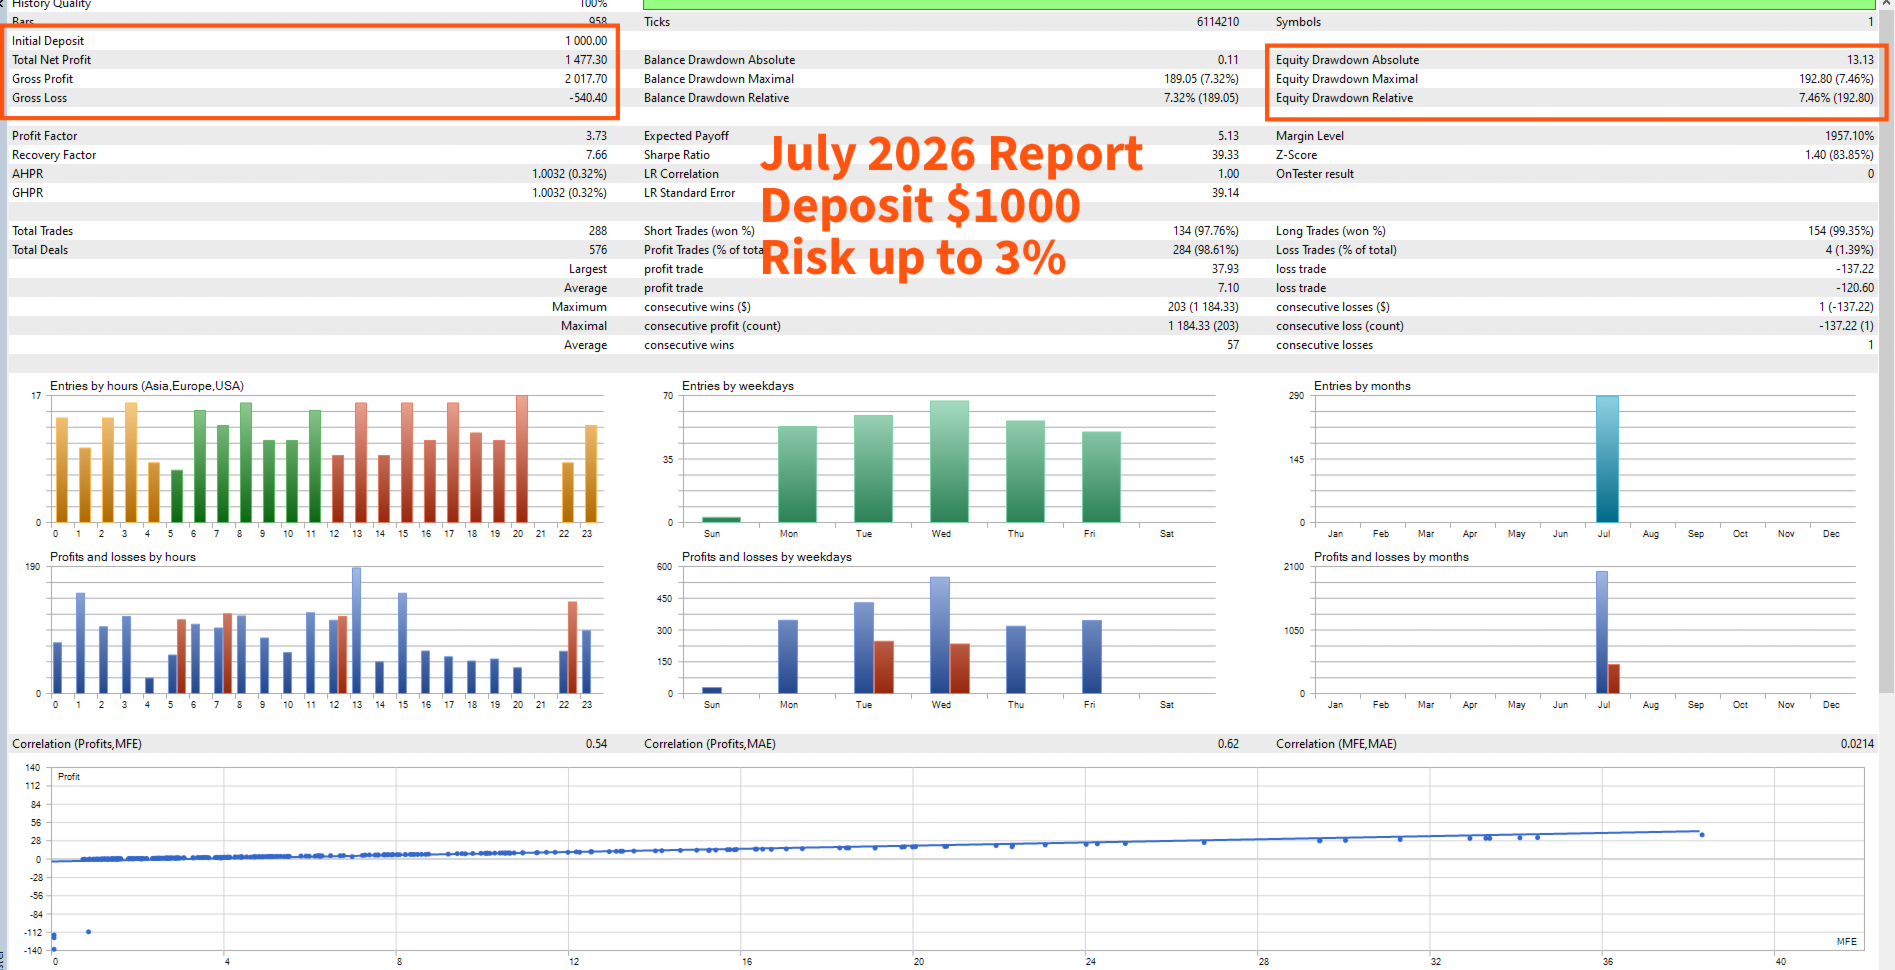Click Balance Drawdown Relative value 7.32% (189.05)

[x=1201, y=98]
